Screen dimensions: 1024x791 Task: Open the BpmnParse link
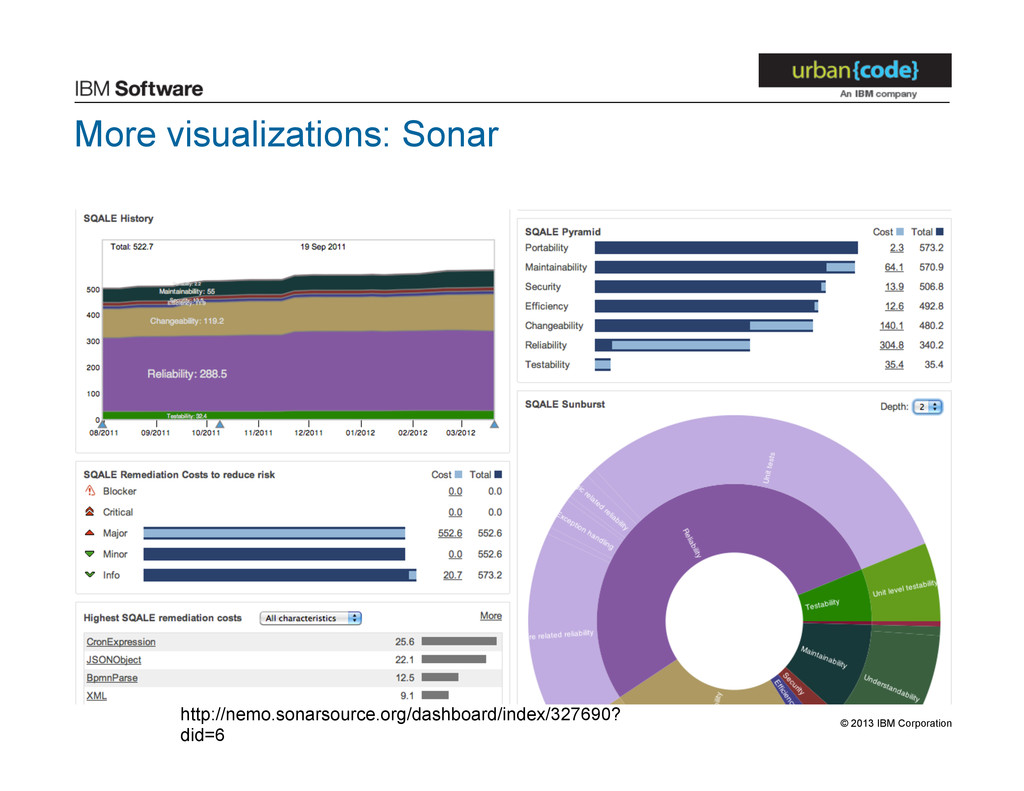(x=112, y=678)
